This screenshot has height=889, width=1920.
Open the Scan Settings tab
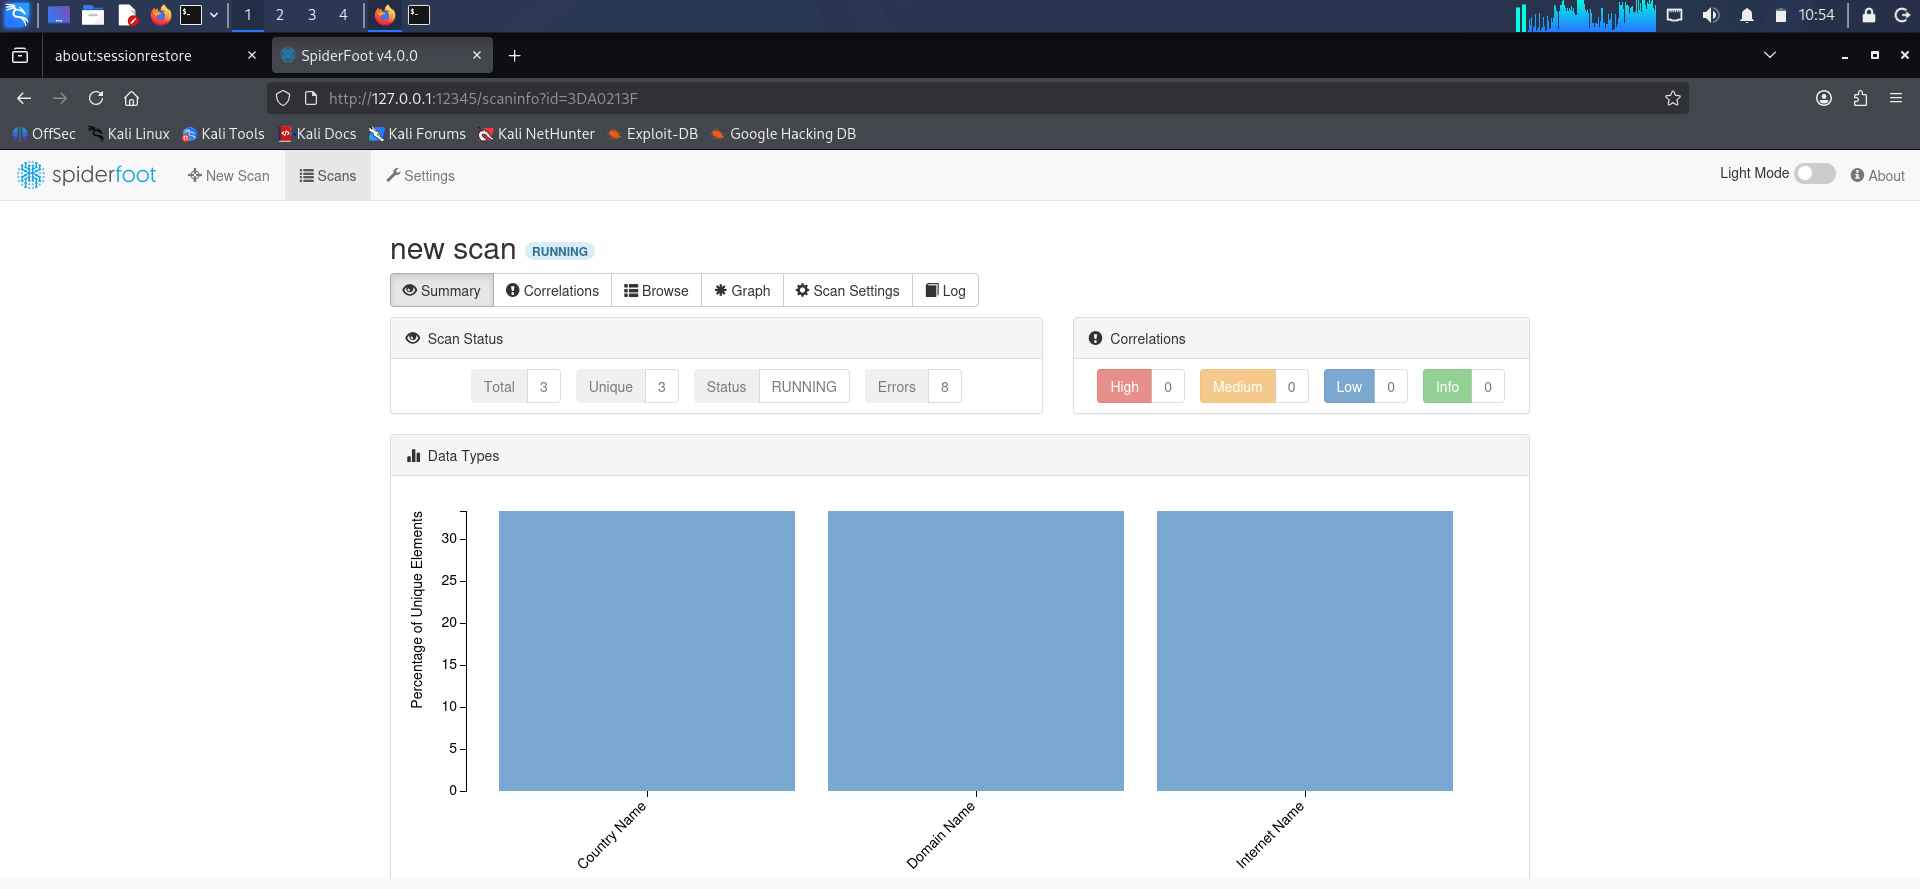tap(848, 291)
